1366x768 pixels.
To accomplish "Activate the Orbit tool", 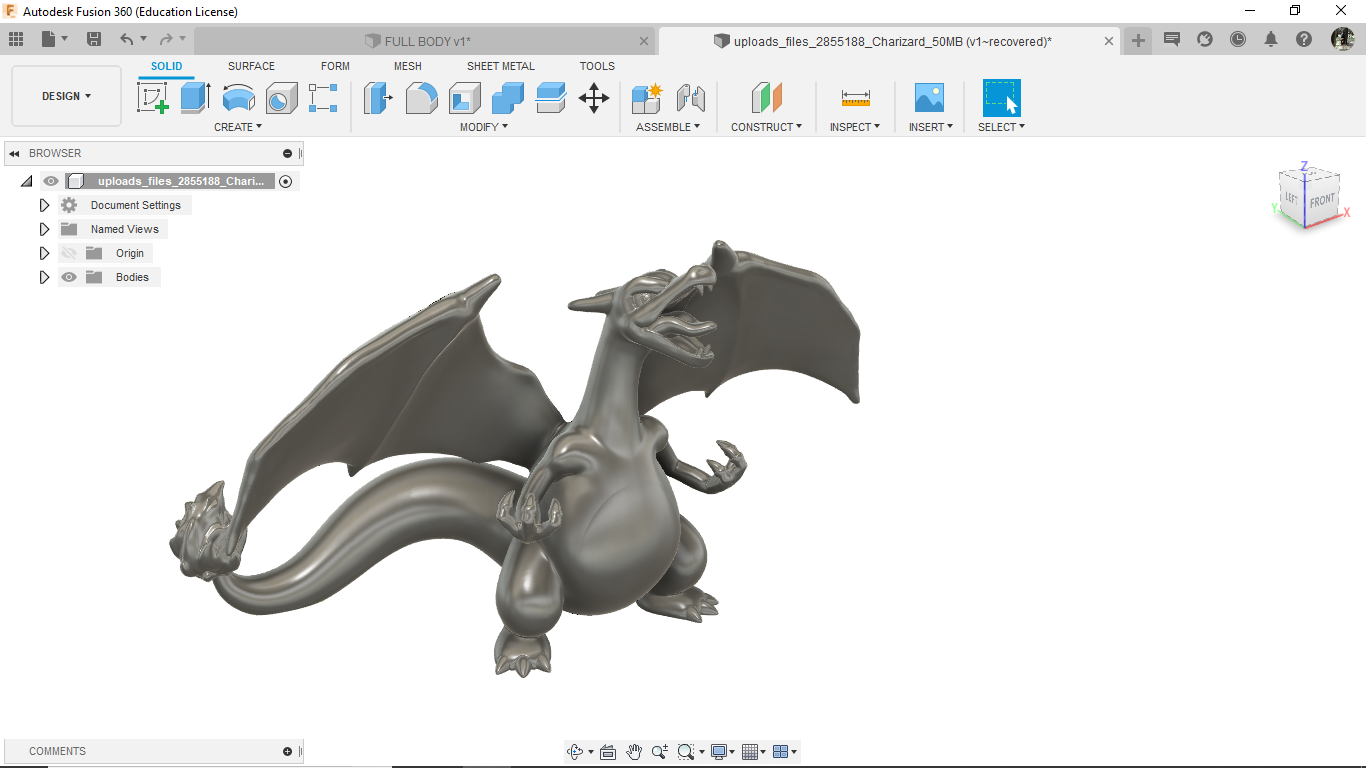I will coord(576,751).
